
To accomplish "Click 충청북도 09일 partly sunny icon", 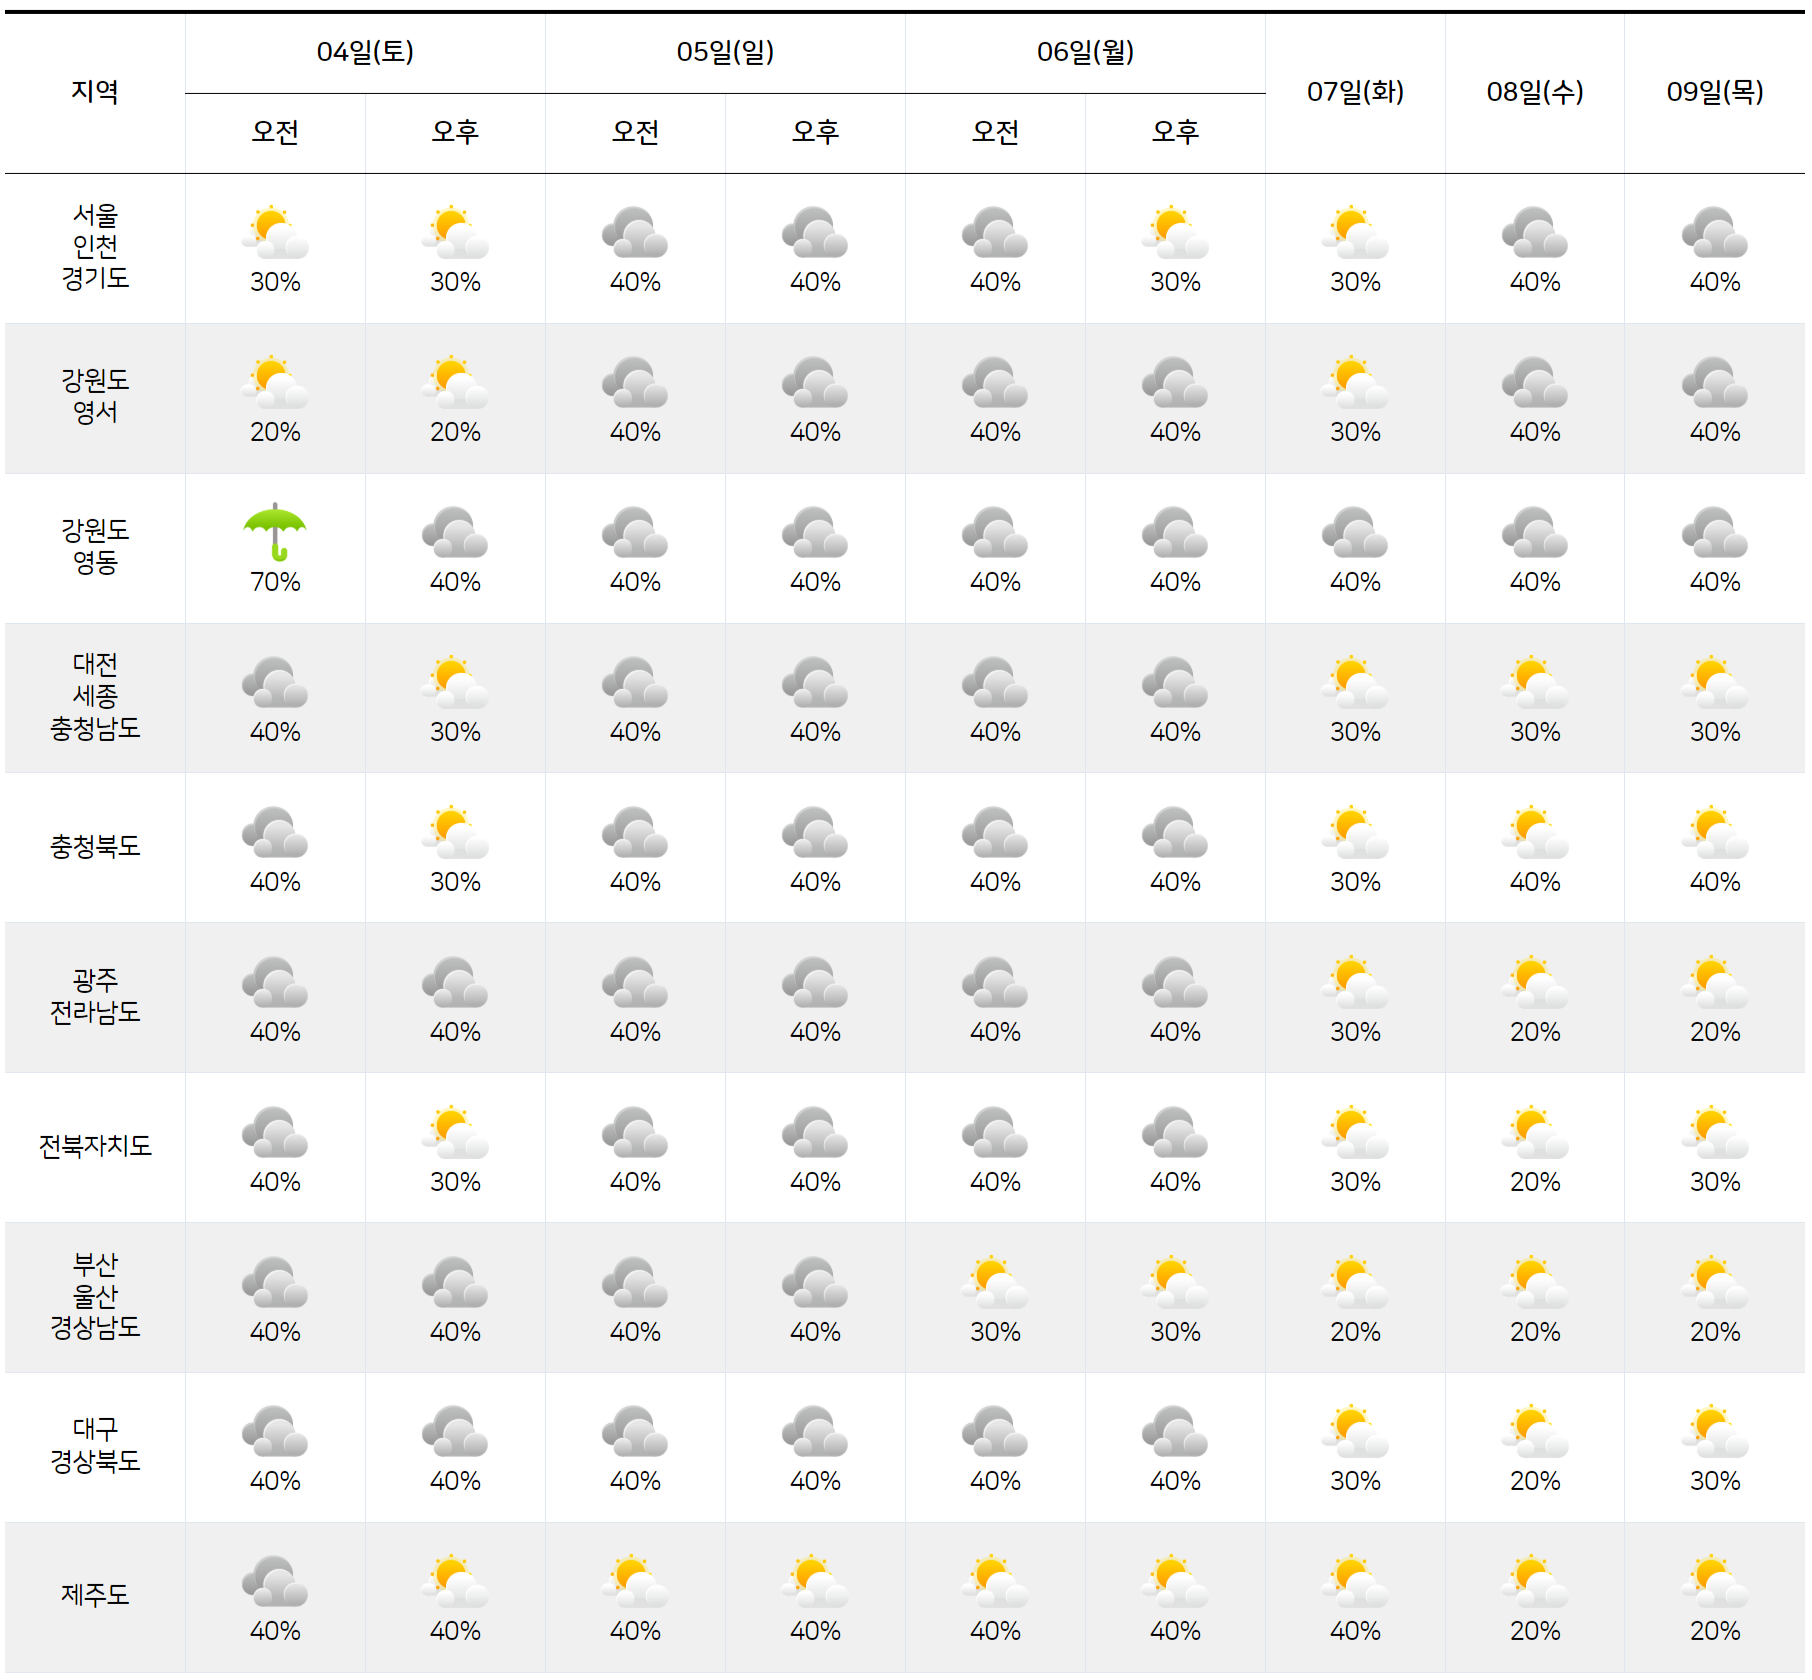I will (1715, 832).
